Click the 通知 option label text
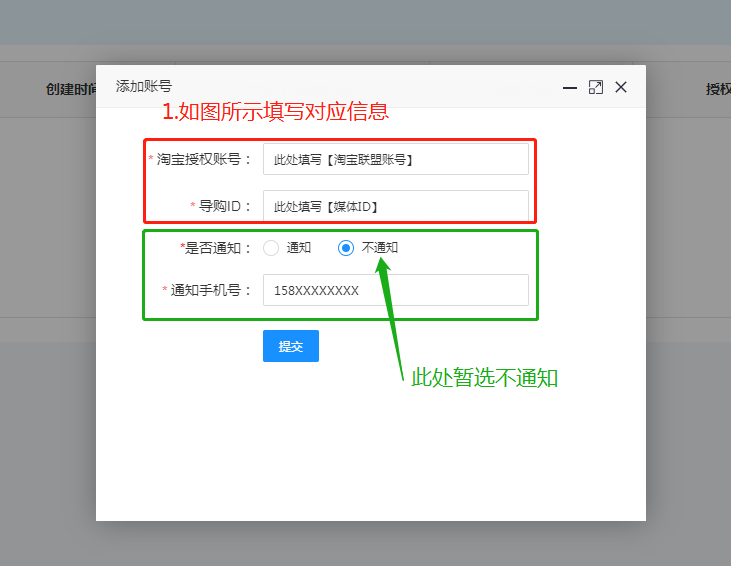This screenshot has width=731, height=566. coord(299,248)
